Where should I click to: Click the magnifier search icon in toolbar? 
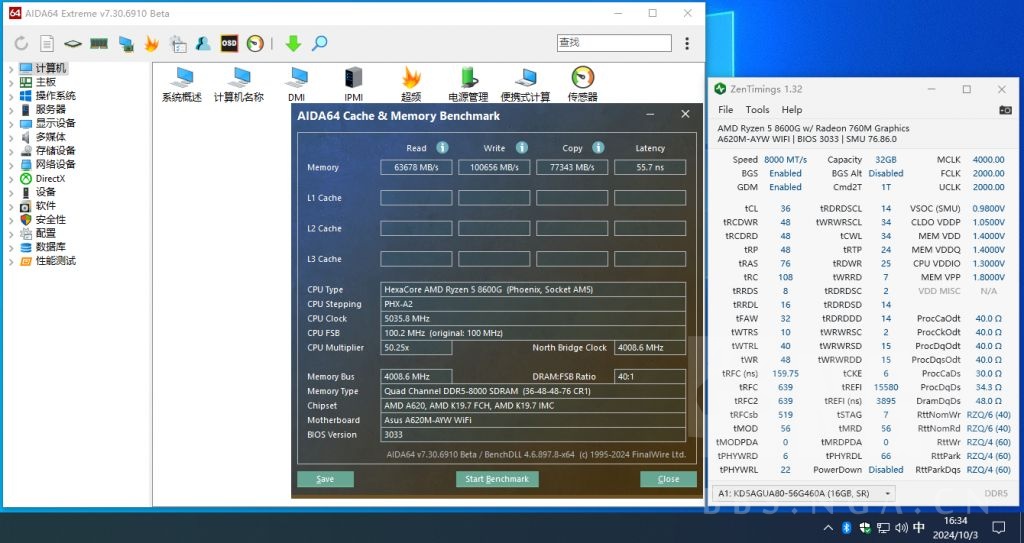(320, 43)
